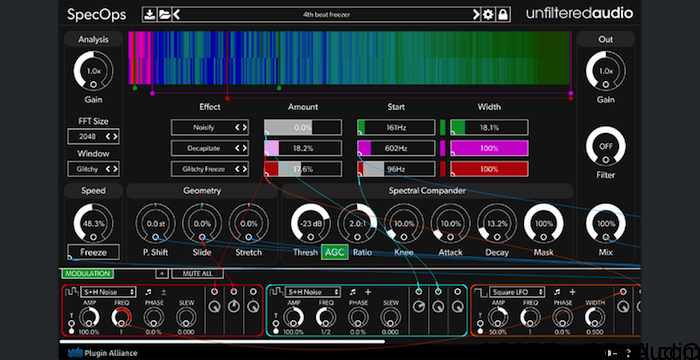Click the Mix 100% knob
700x360 pixels.
(x=606, y=223)
